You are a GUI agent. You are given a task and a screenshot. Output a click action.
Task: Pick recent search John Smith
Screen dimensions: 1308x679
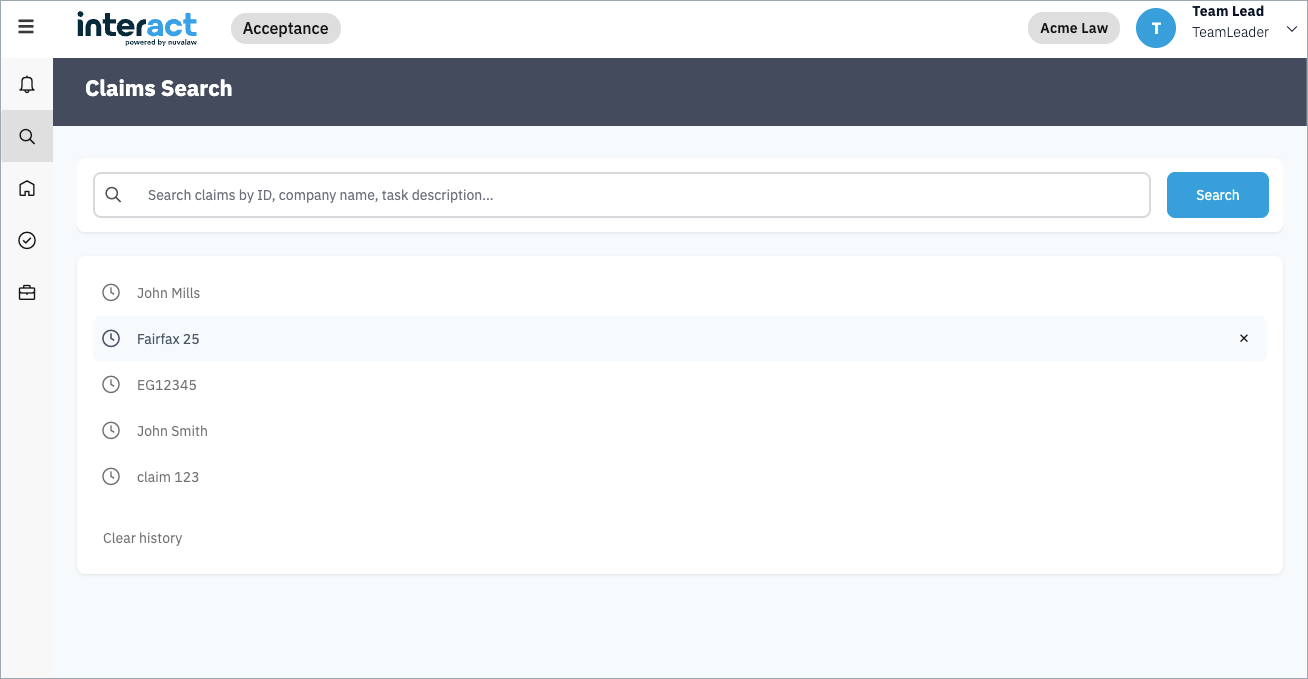click(x=172, y=431)
